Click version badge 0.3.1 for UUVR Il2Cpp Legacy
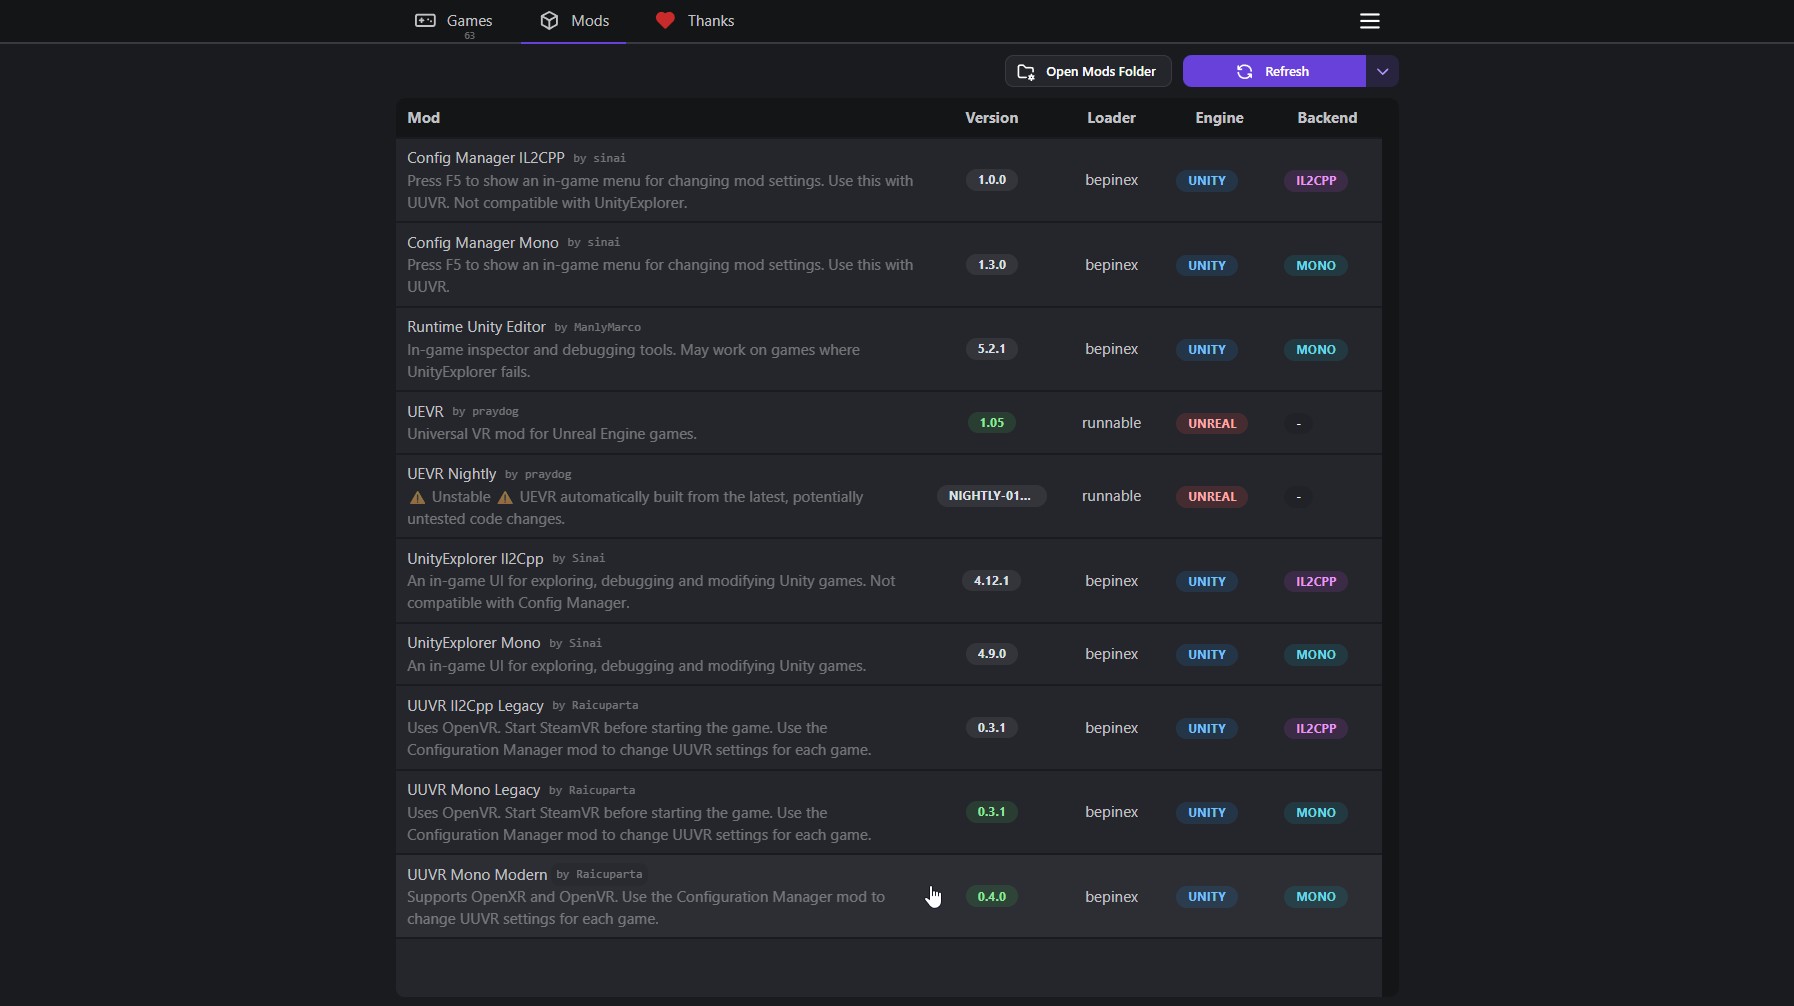The image size is (1794, 1006). click(992, 728)
